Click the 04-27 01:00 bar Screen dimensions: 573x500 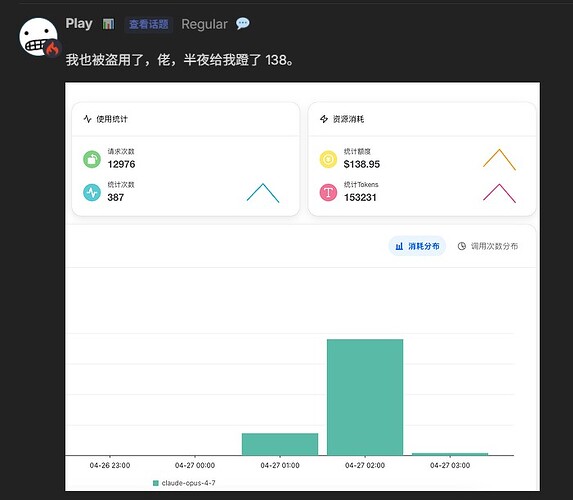pos(280,444)
